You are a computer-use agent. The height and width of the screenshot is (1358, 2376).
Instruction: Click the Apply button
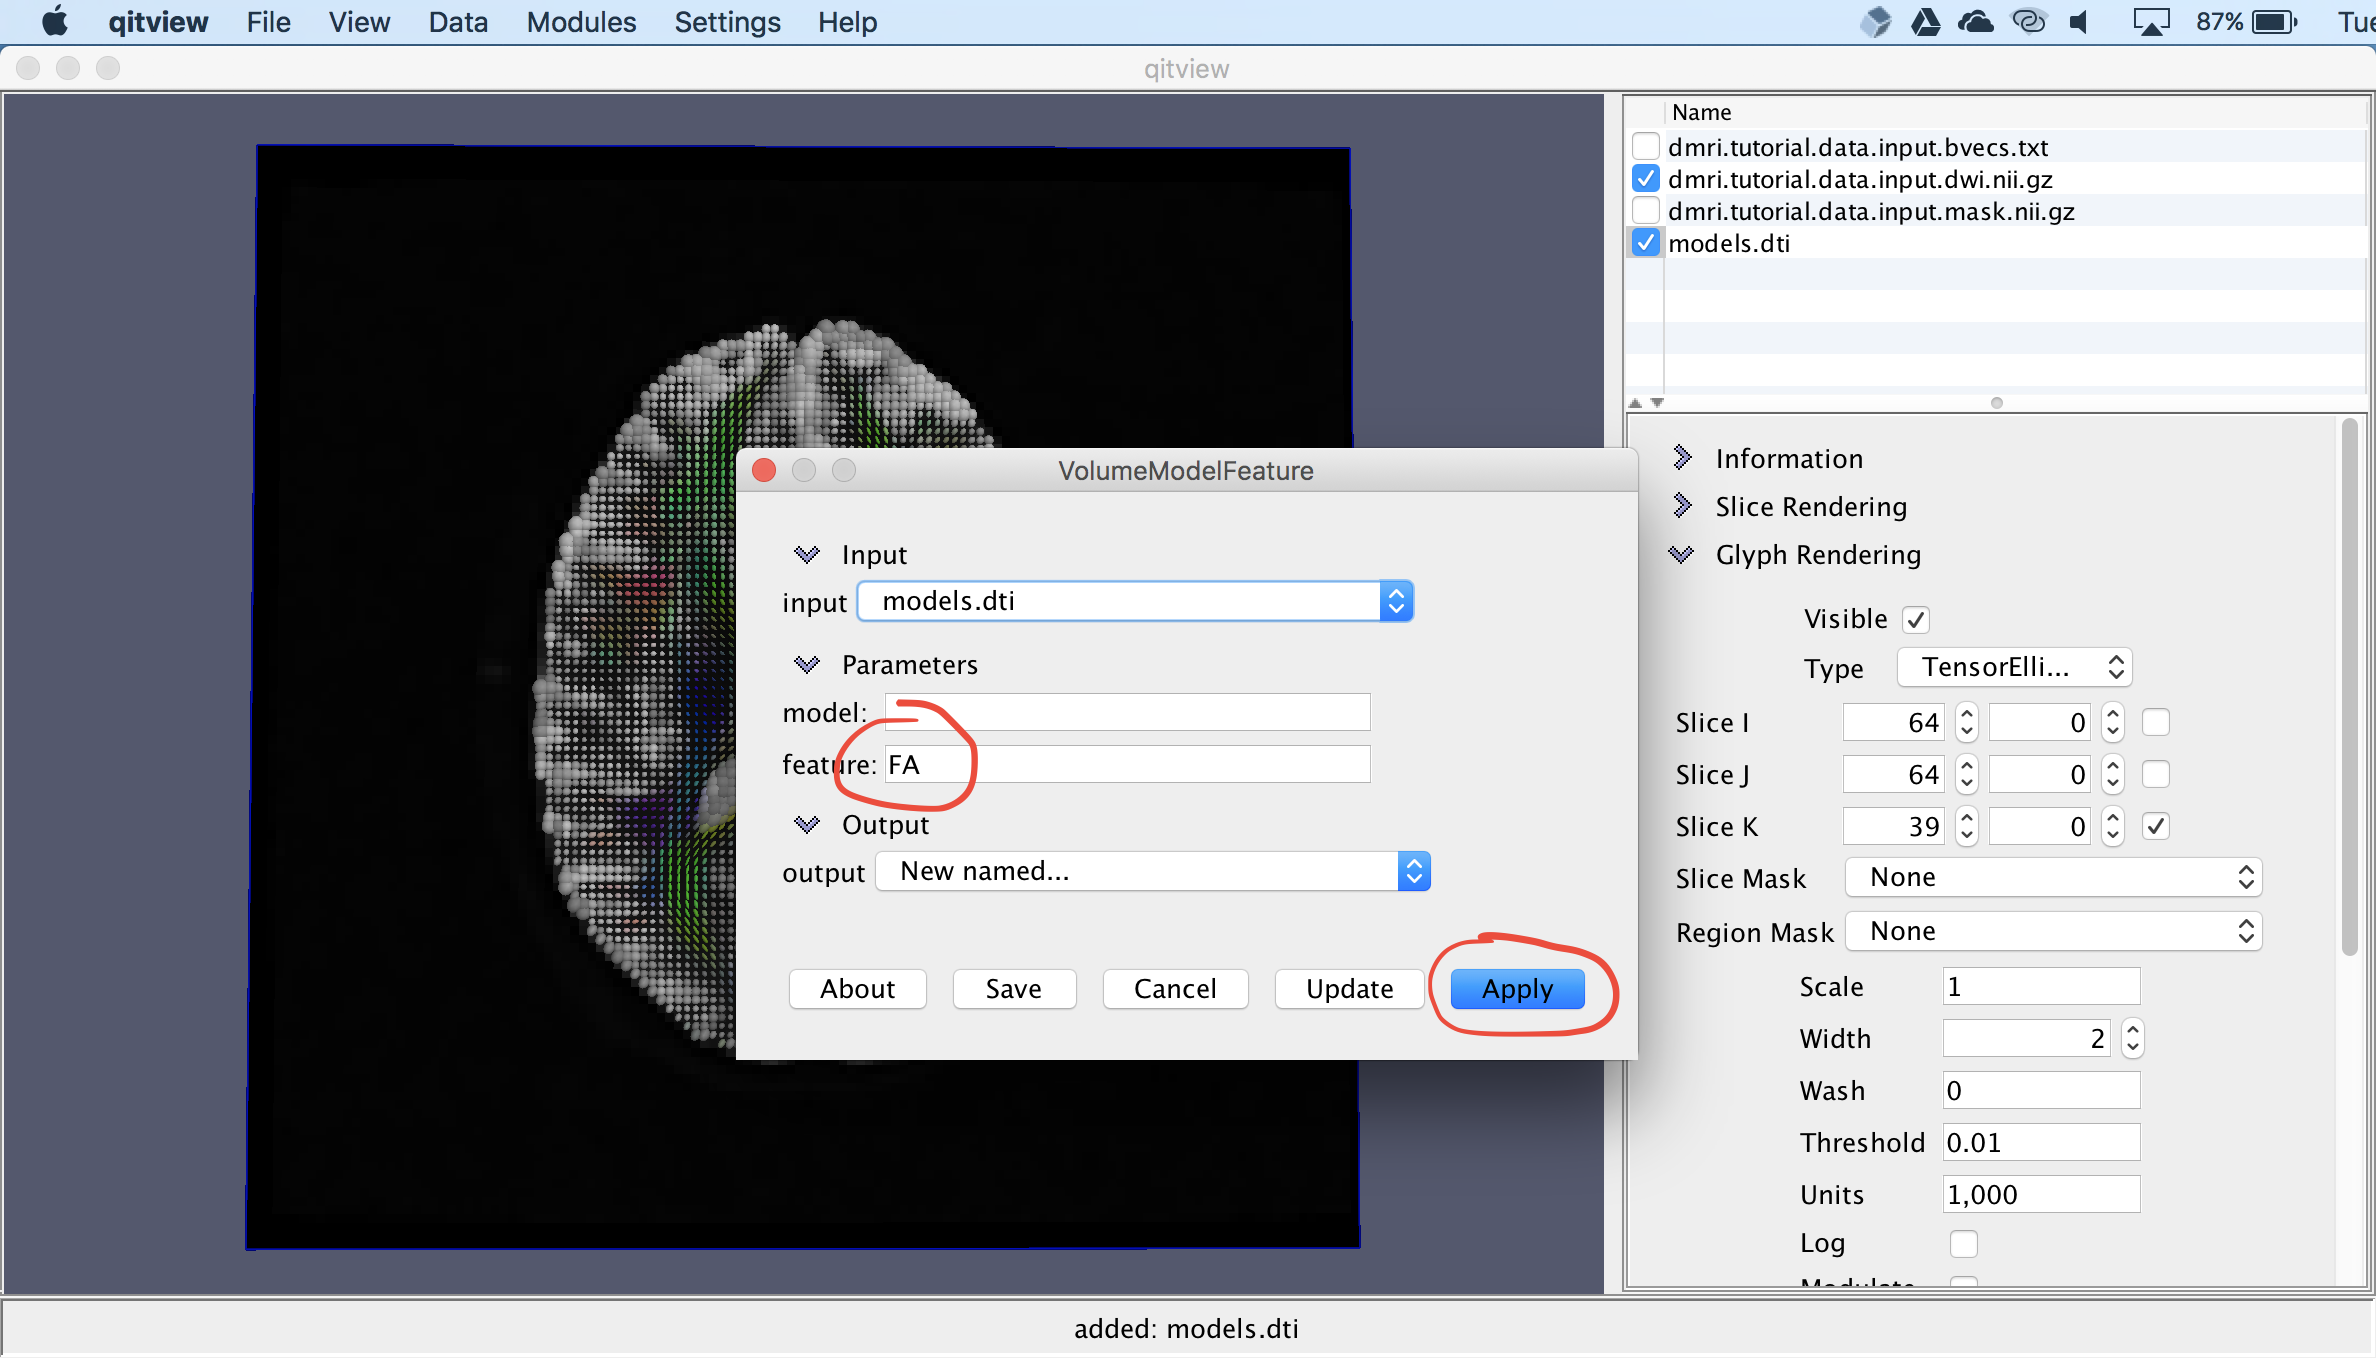click(x=1517, y=989)
